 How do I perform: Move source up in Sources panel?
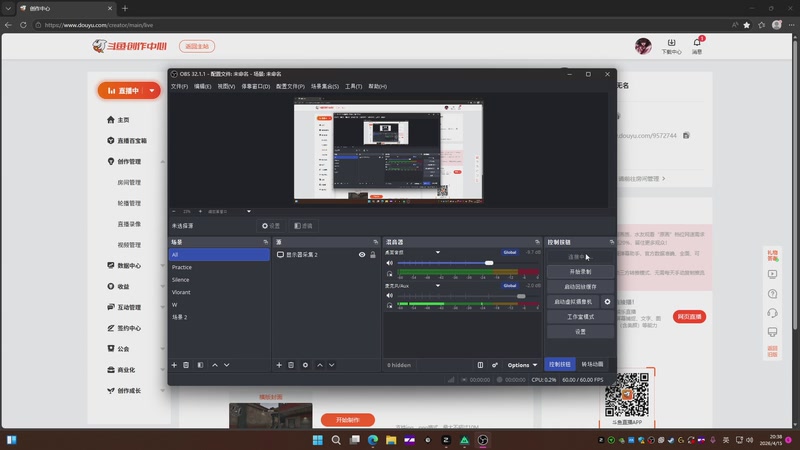point(320,365)
